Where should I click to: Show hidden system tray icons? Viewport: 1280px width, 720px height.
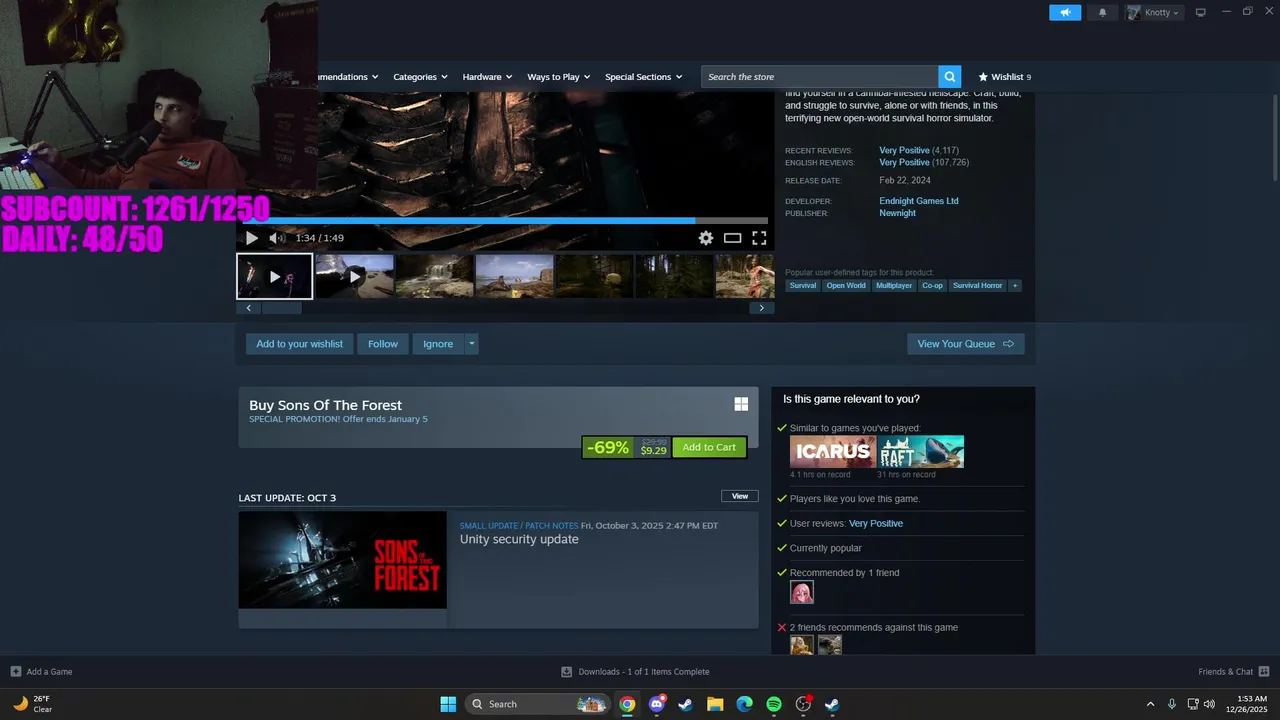click(1150, 704)
